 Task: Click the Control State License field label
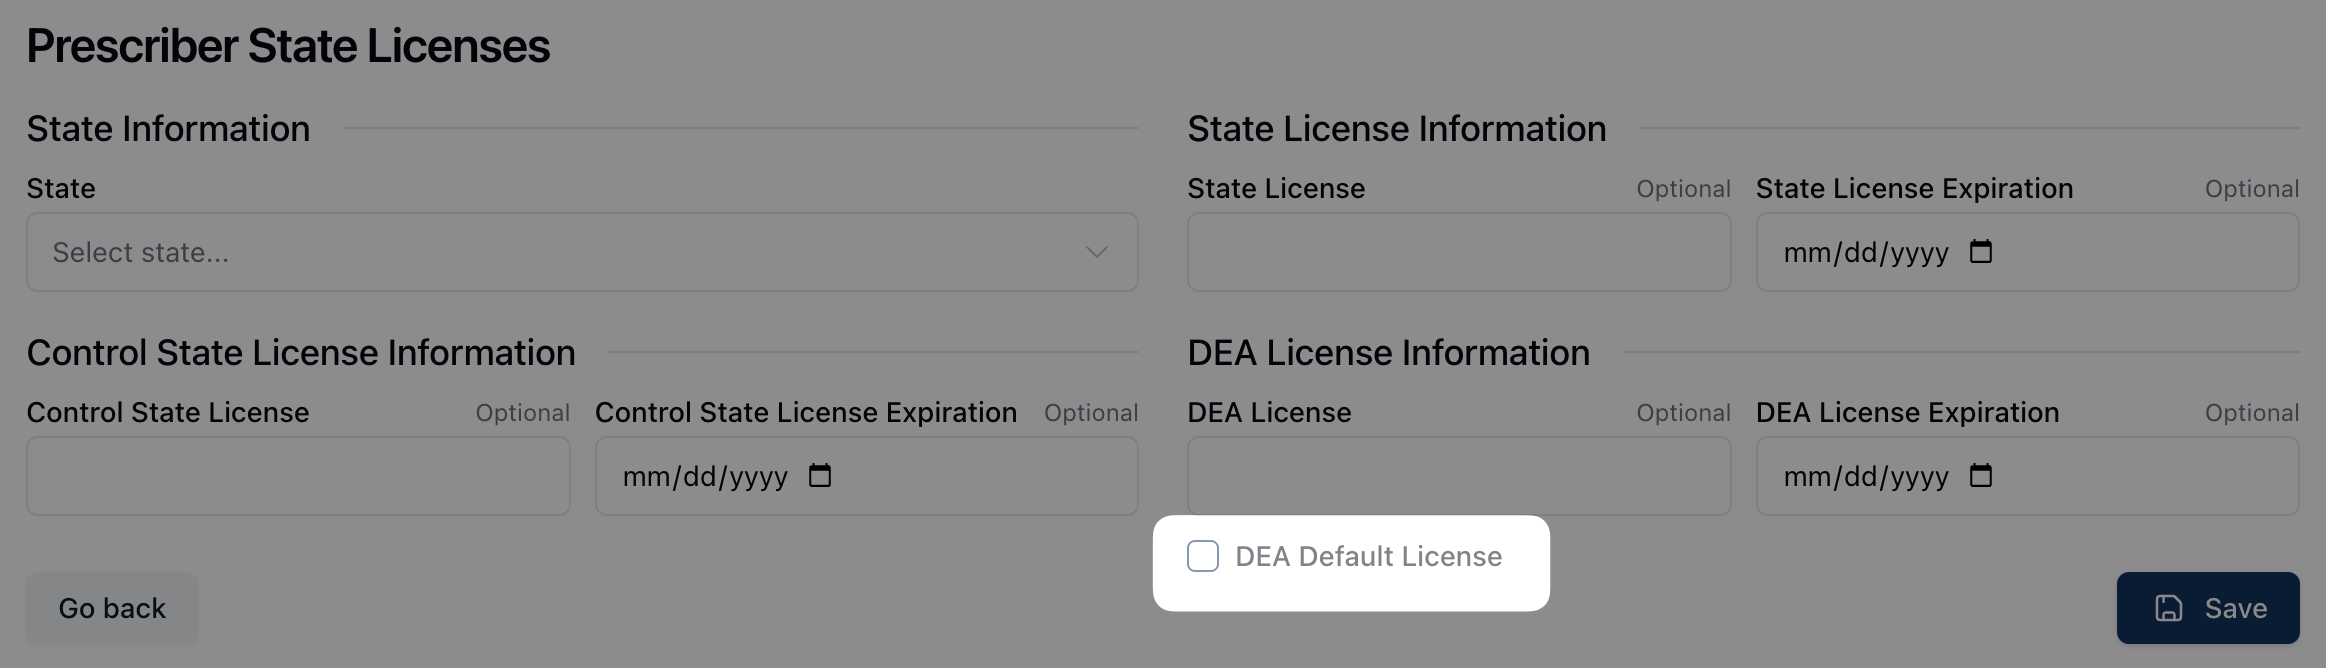168,413
